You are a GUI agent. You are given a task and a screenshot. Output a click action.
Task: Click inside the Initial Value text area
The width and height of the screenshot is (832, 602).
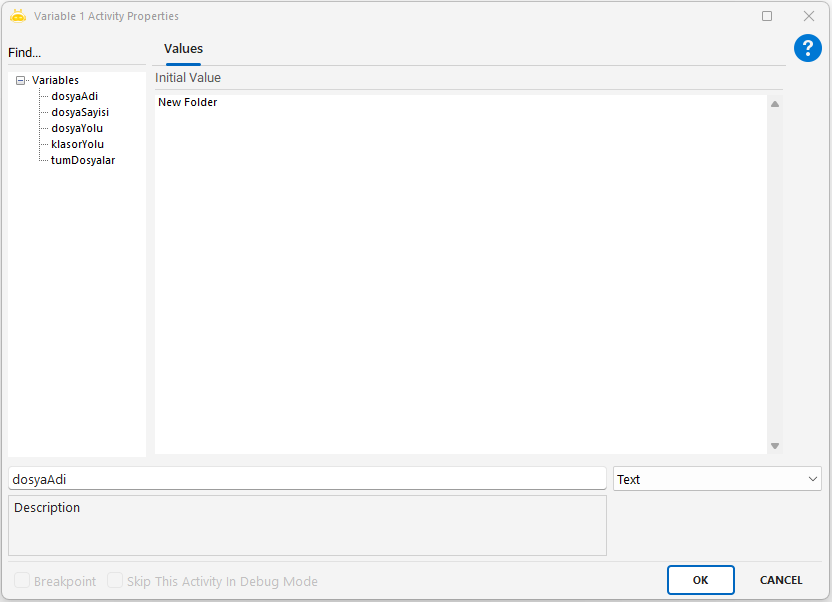pyautogui.click(x=460, y=270)
